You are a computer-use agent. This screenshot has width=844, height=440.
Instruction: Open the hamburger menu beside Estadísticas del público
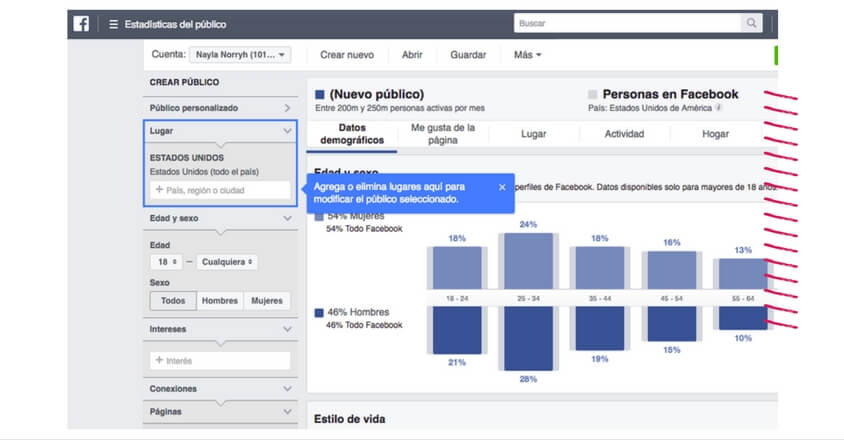[x=113, y=24]
